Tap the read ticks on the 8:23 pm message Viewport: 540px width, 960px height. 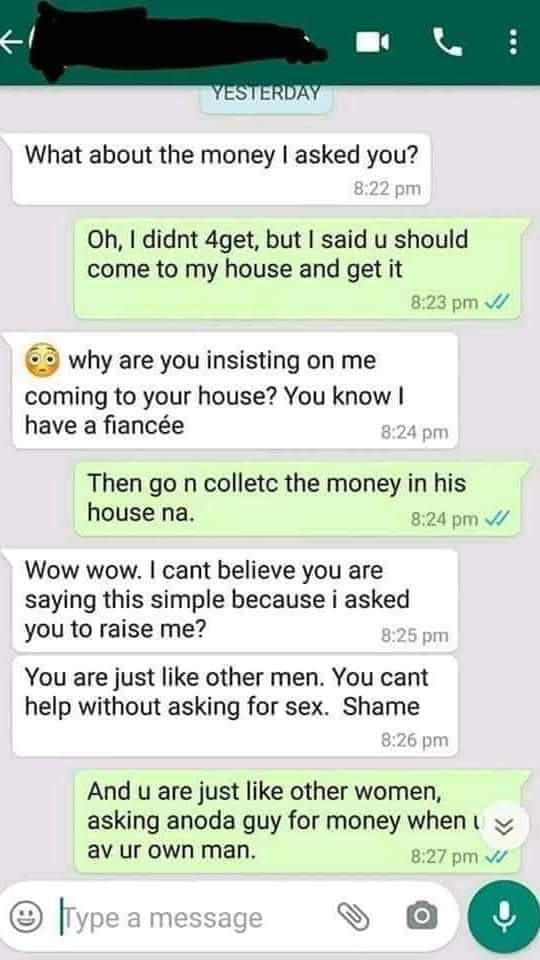(493, 303)
